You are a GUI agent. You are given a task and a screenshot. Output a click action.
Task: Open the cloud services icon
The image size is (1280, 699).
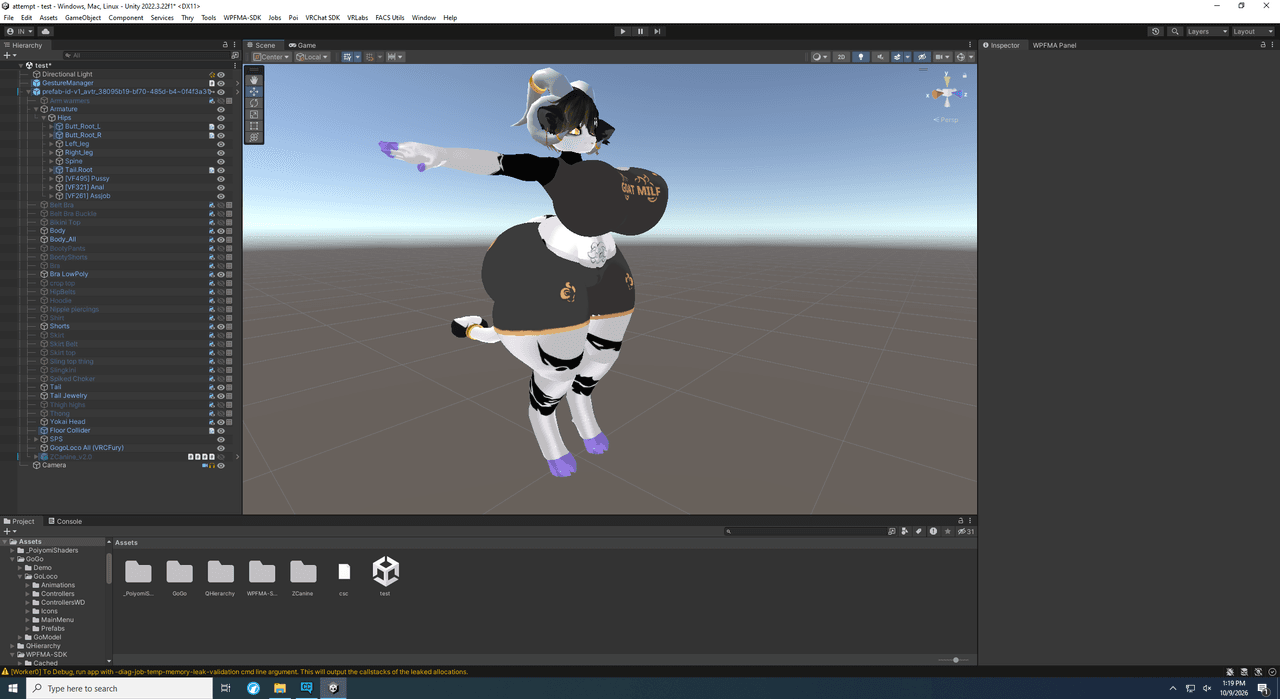click(46, 31)
